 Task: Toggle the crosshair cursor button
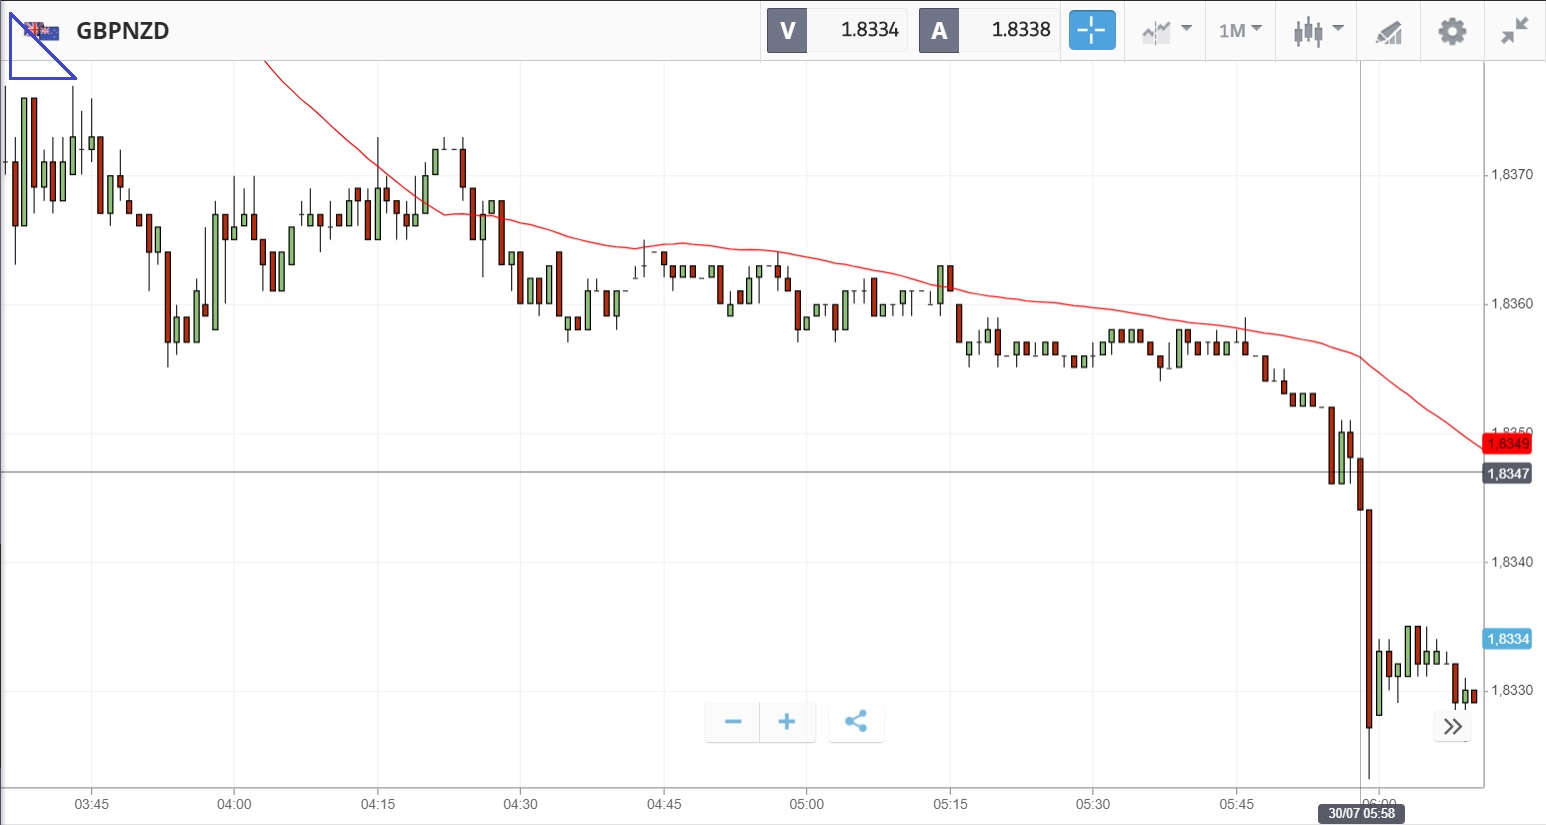click(x=1091, y=30)
